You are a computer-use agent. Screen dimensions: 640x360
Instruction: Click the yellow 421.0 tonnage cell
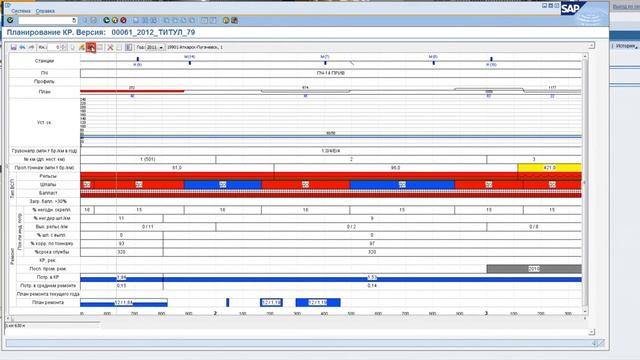click(549, 168)
